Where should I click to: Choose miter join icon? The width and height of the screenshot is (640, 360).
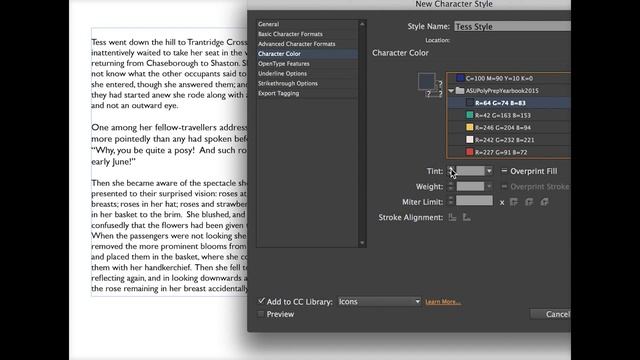pos(514,202)
